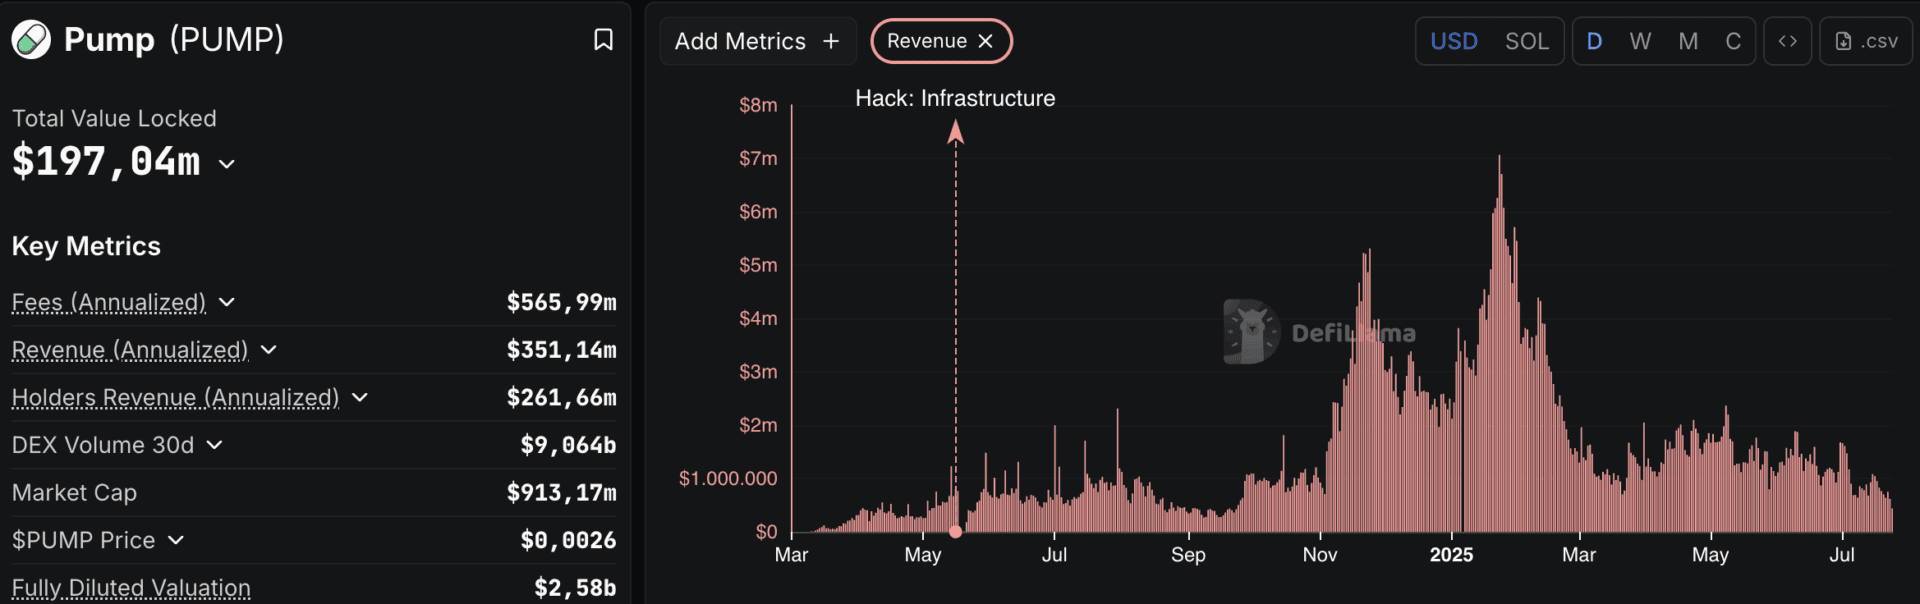Click the Hack: Infrastructure event marker dot
This screenshot has height=604, width=1920.
pyautogui.click(x=955, y=532)
